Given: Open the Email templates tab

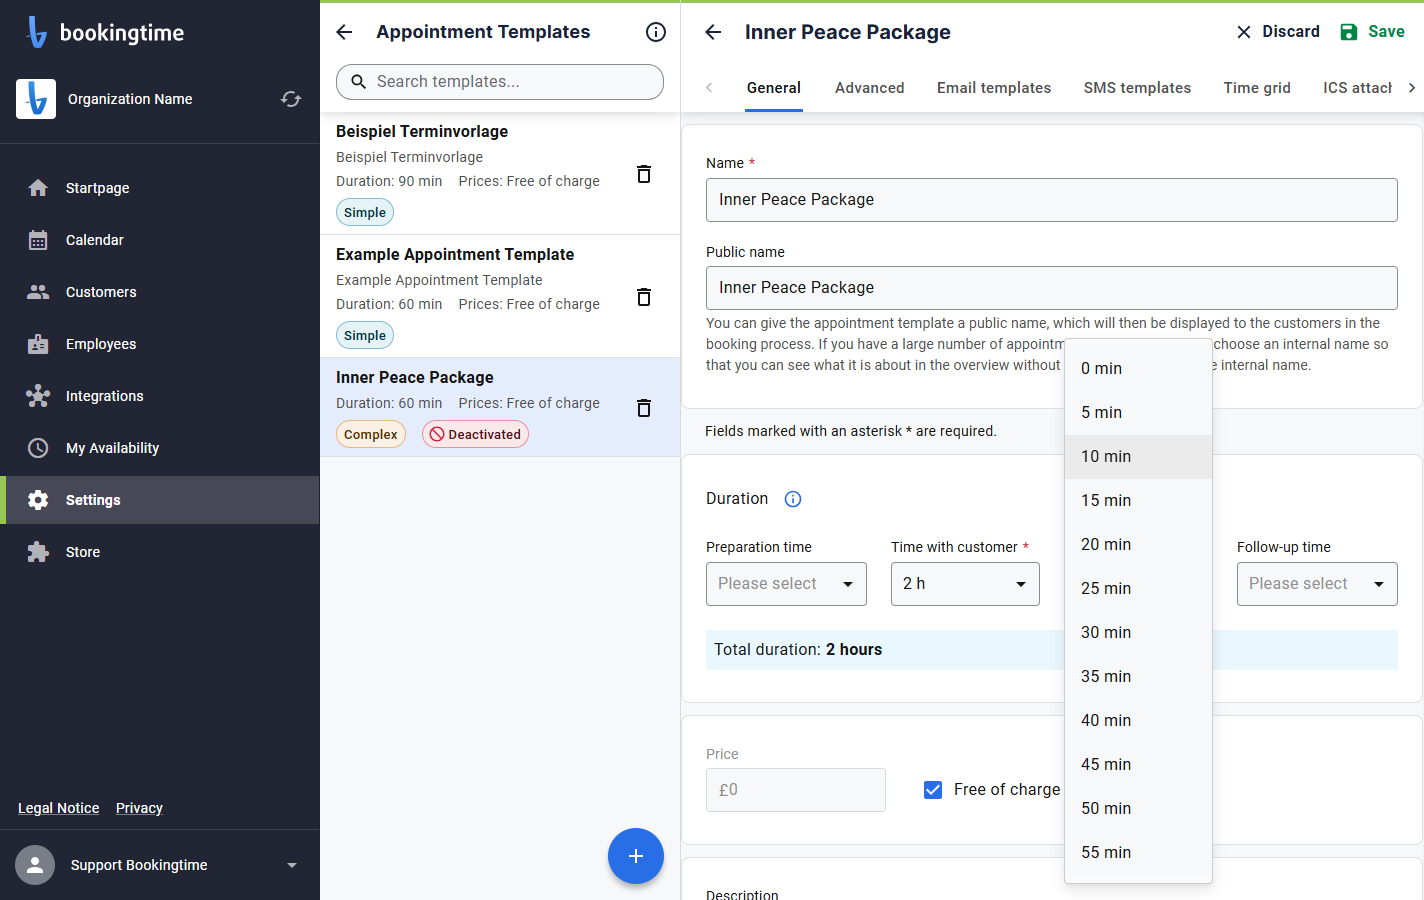Looking at the screenshot, I should coord(994,88).
